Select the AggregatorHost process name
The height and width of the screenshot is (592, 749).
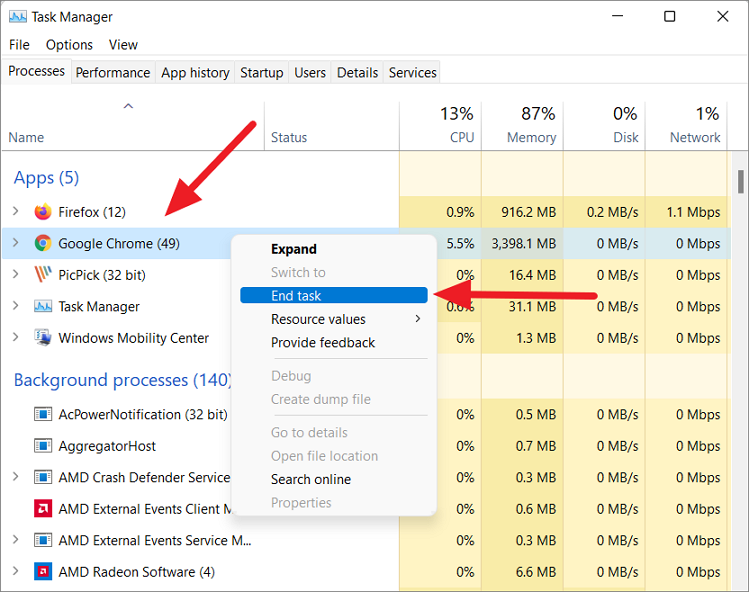(x=107, y=446)
